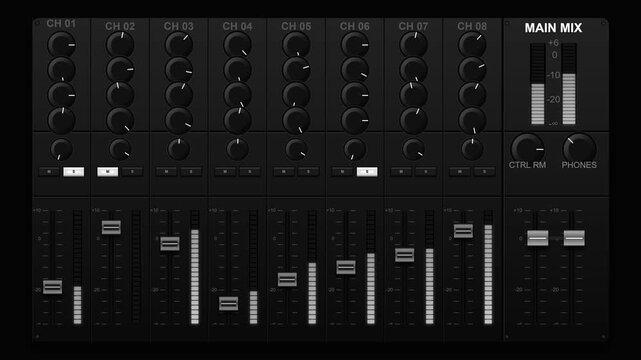Click the CH 05 fader handle
The width and height of the screenshot is (641, 360).
287,280
